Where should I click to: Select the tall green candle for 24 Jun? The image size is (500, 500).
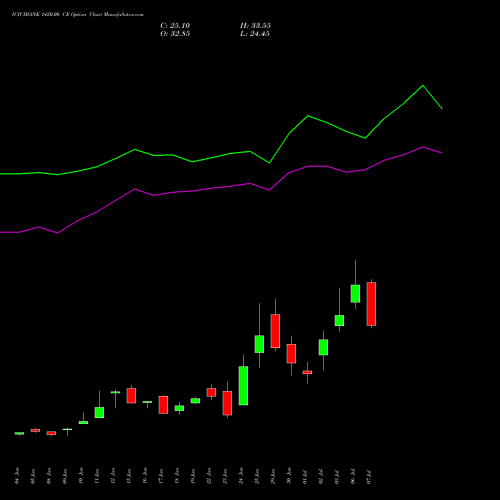243,385
